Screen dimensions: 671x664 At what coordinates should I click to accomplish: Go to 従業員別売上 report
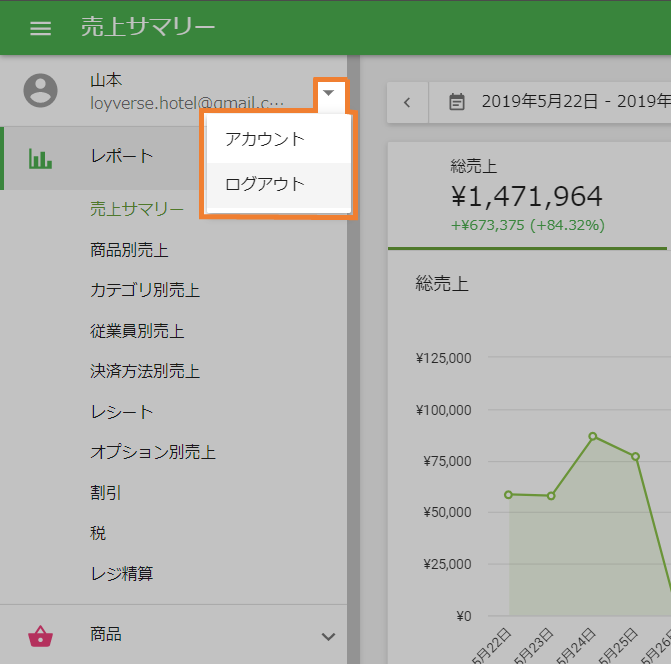[x=137, y=331]
